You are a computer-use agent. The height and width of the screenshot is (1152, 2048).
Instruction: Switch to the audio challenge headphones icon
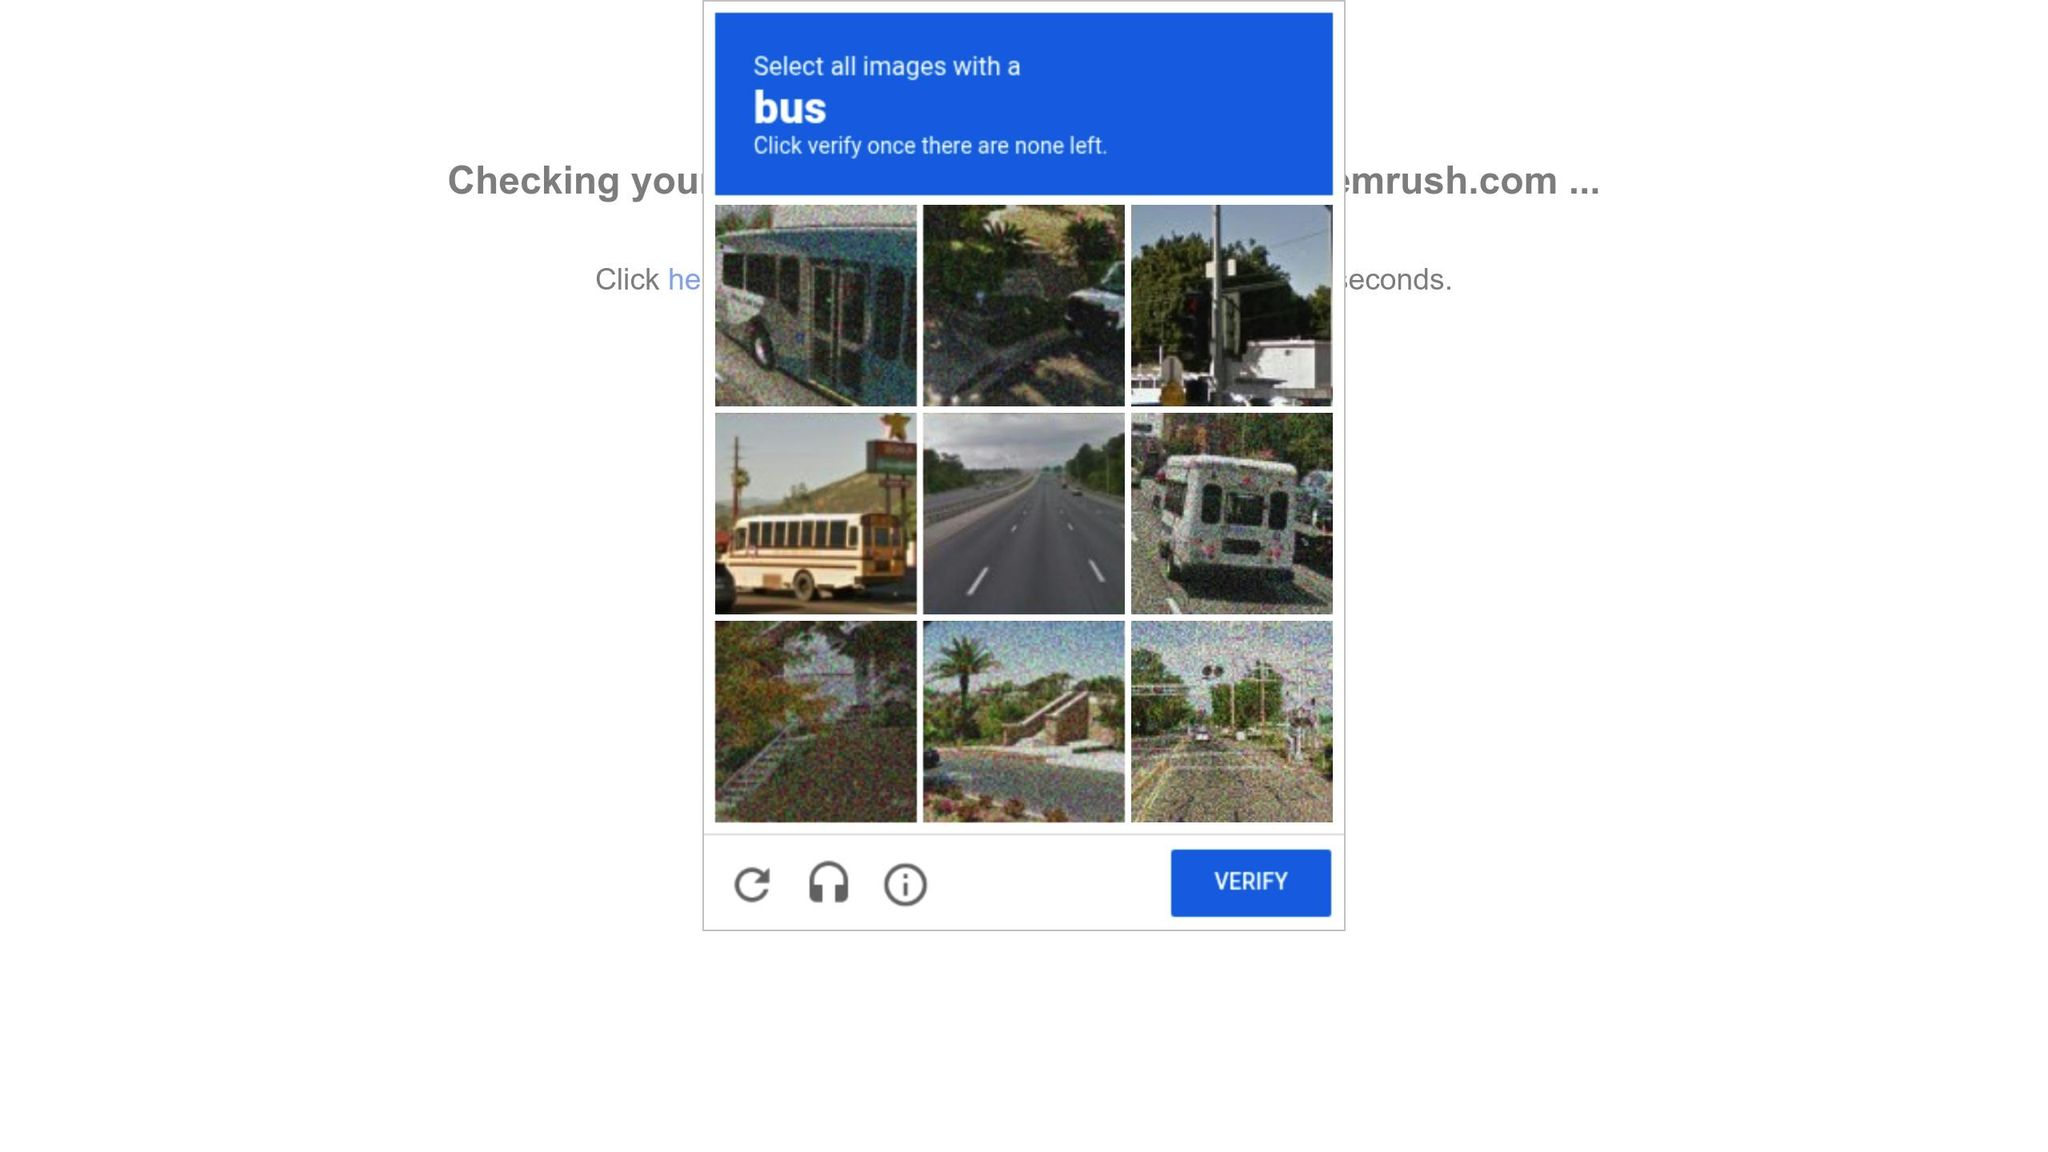pos(828,884)
